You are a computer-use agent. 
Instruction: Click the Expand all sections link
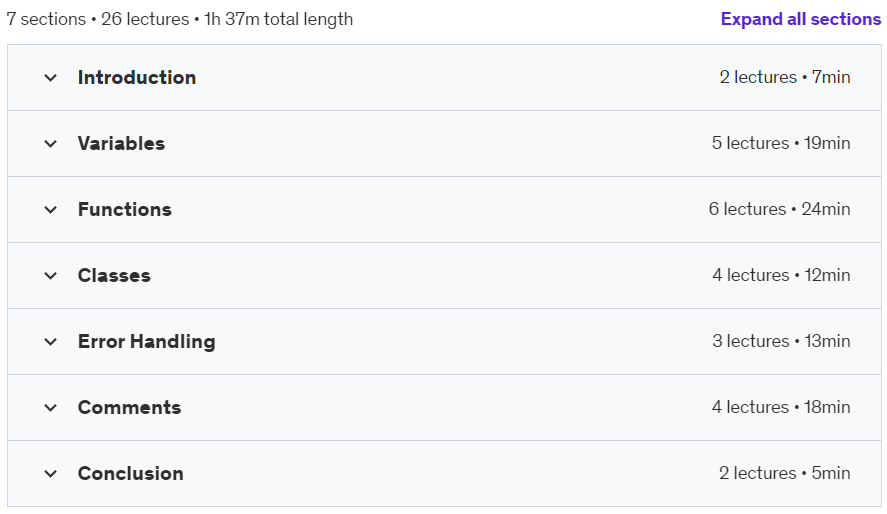800,19
